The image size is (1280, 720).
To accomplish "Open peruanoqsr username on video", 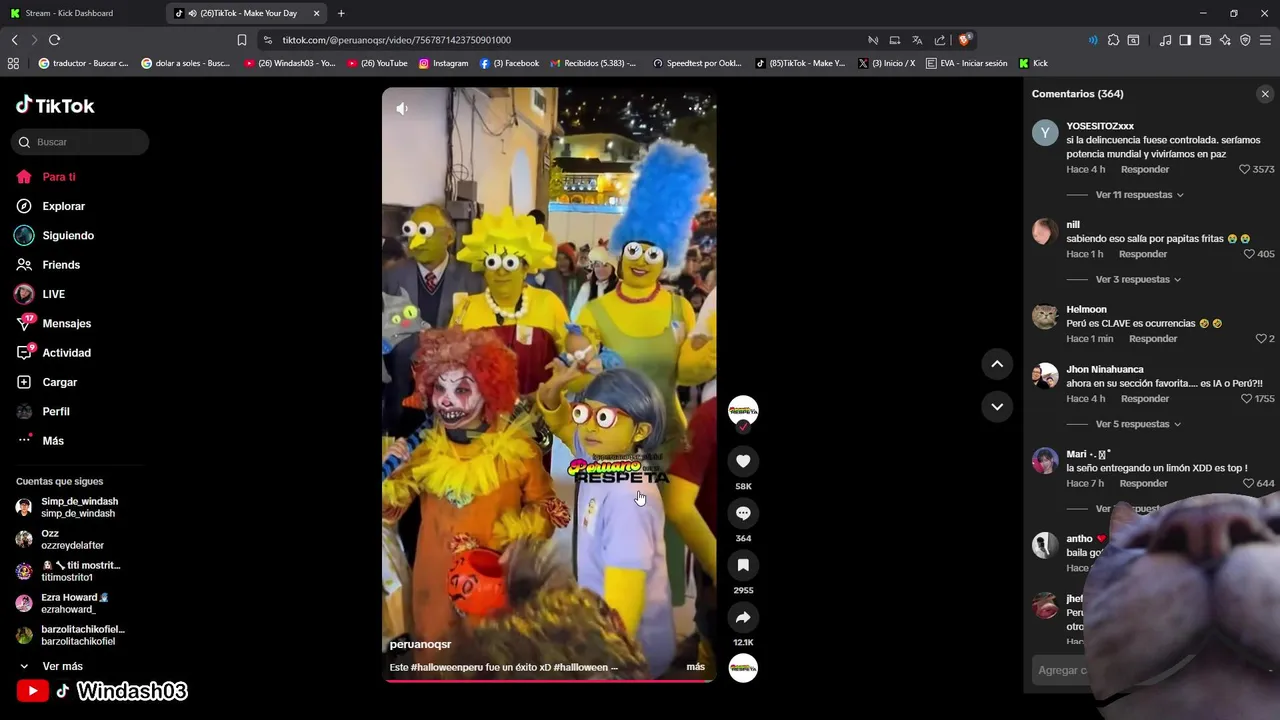I will (420, 644).
